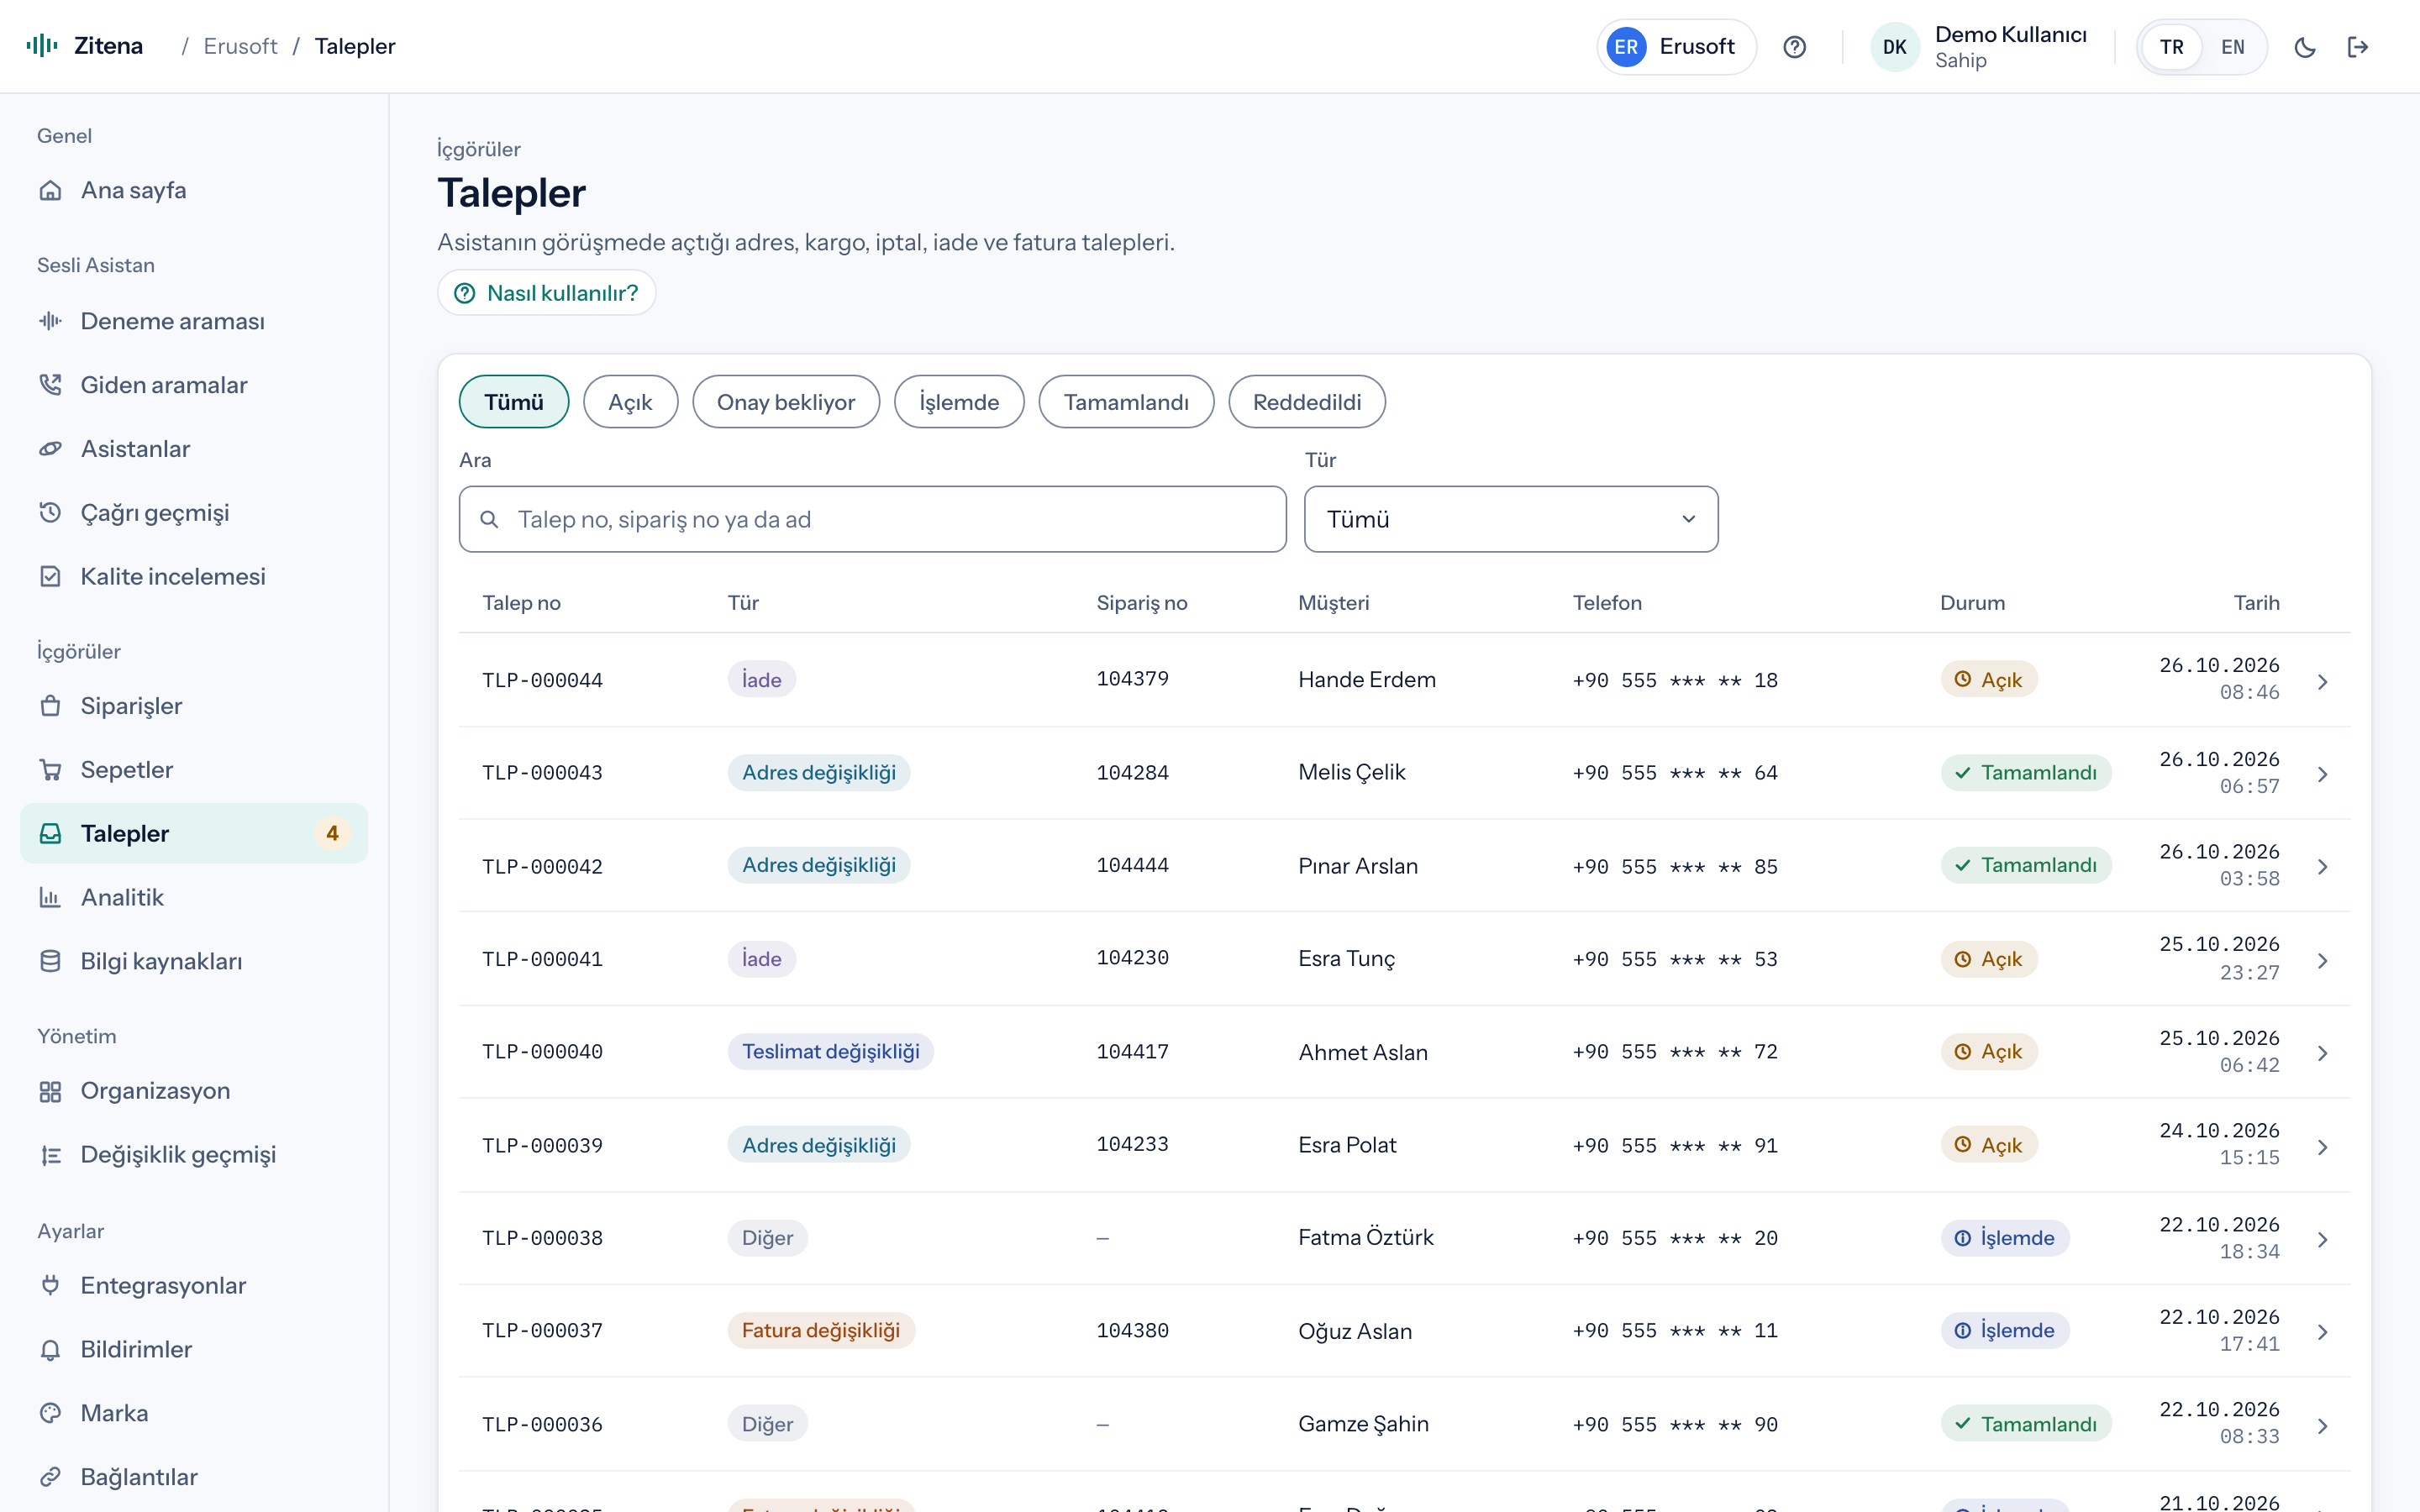Go to Deneme araması

click(x=194, y=321)
